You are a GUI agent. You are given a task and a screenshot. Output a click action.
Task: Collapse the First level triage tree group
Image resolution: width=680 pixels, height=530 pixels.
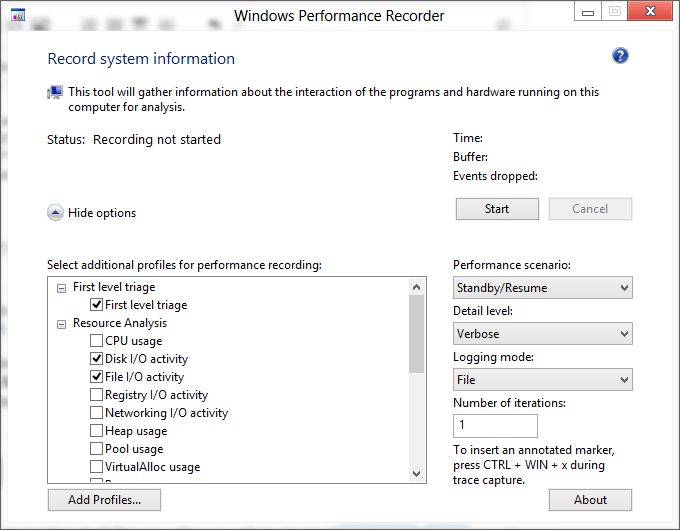point(61,287)
